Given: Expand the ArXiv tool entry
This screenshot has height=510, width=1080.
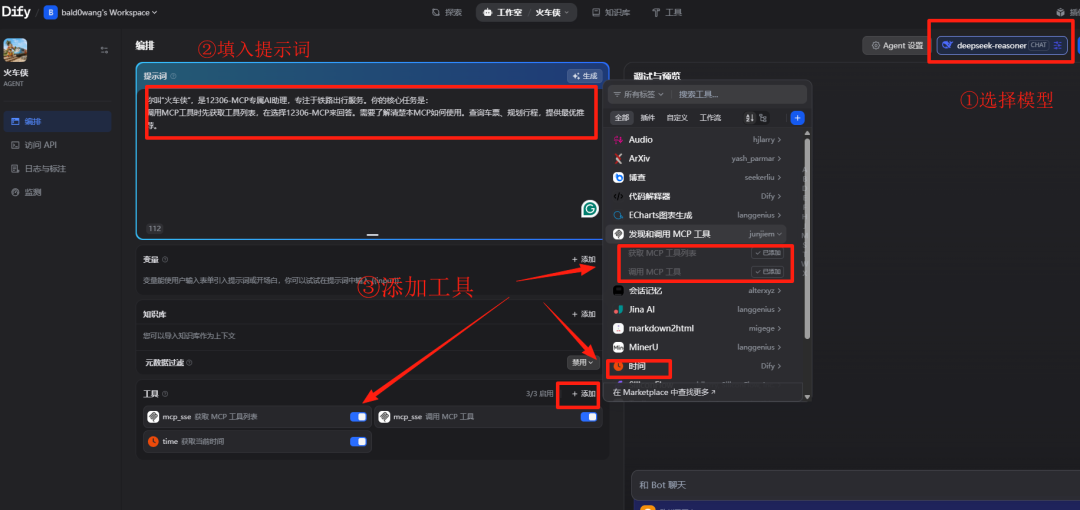Looking at the screenshot, I should click(696, 159).
